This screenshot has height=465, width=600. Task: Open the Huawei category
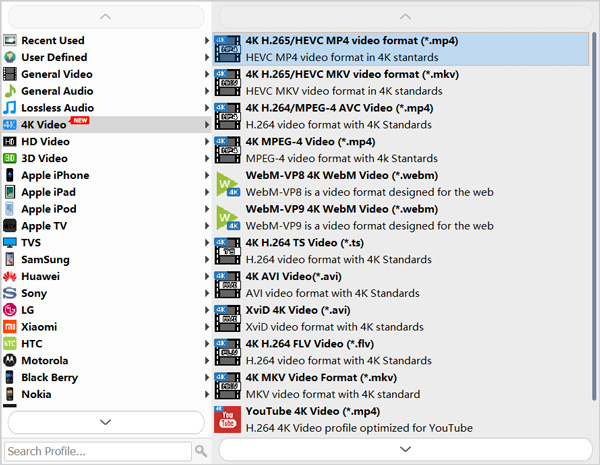click(106, 276)
